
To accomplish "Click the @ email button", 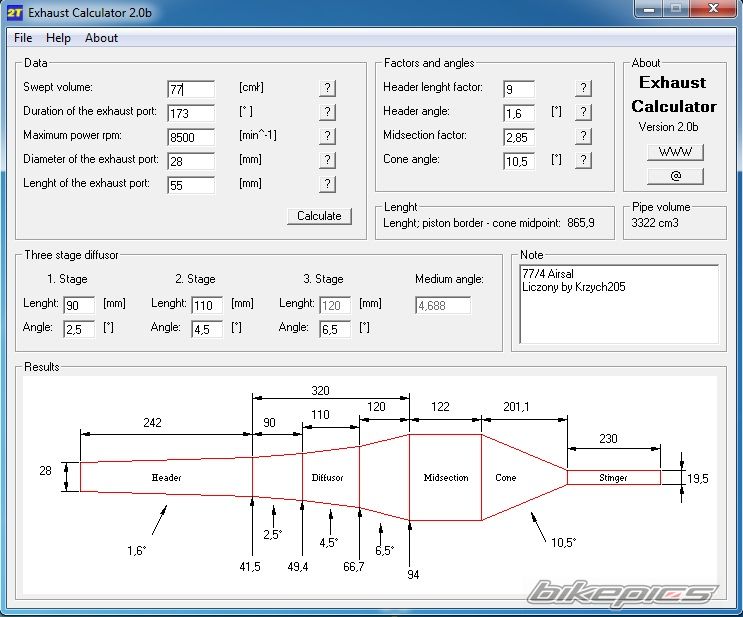I will coord(675,176).
